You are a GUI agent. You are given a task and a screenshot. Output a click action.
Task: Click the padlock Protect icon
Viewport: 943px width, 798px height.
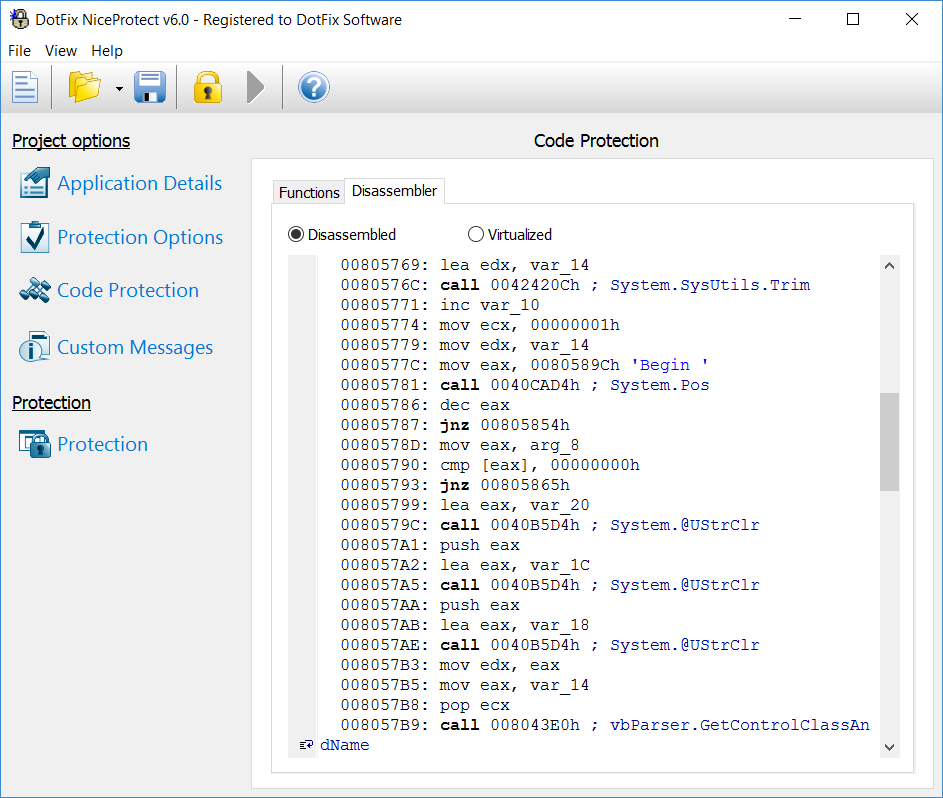tap(207, 87)
